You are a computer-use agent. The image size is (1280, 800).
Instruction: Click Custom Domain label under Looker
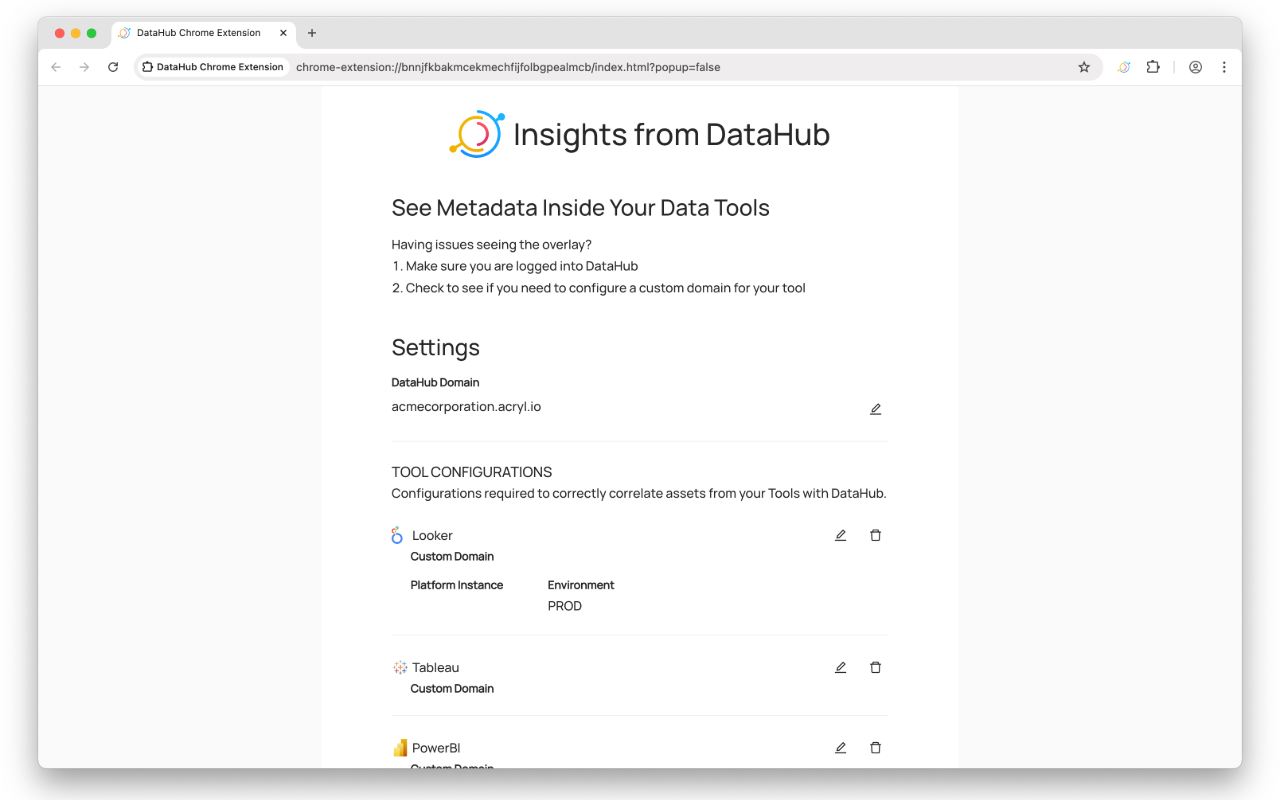pos(452,556)
